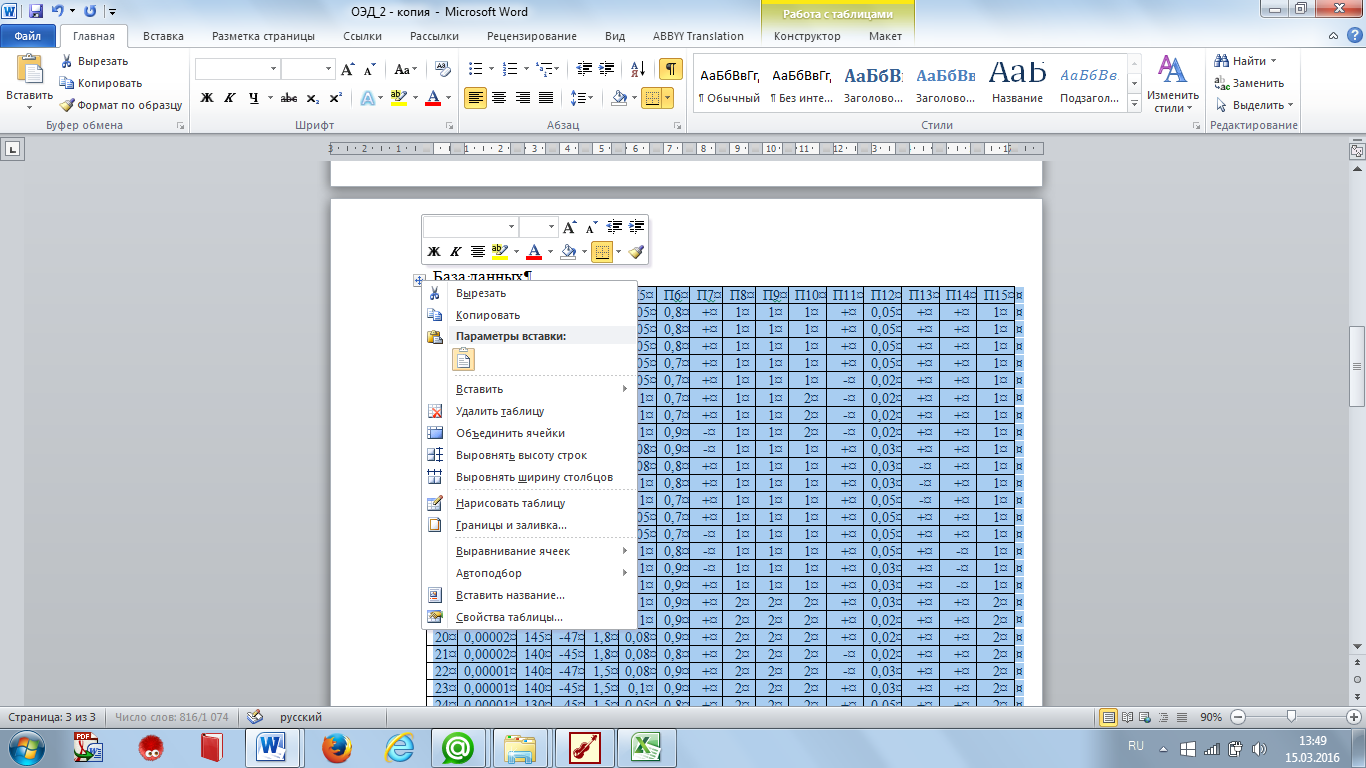Click the Format Painter brush on the mini toolbar
This screenshot has height=768, width=1366.
[636, 252]
